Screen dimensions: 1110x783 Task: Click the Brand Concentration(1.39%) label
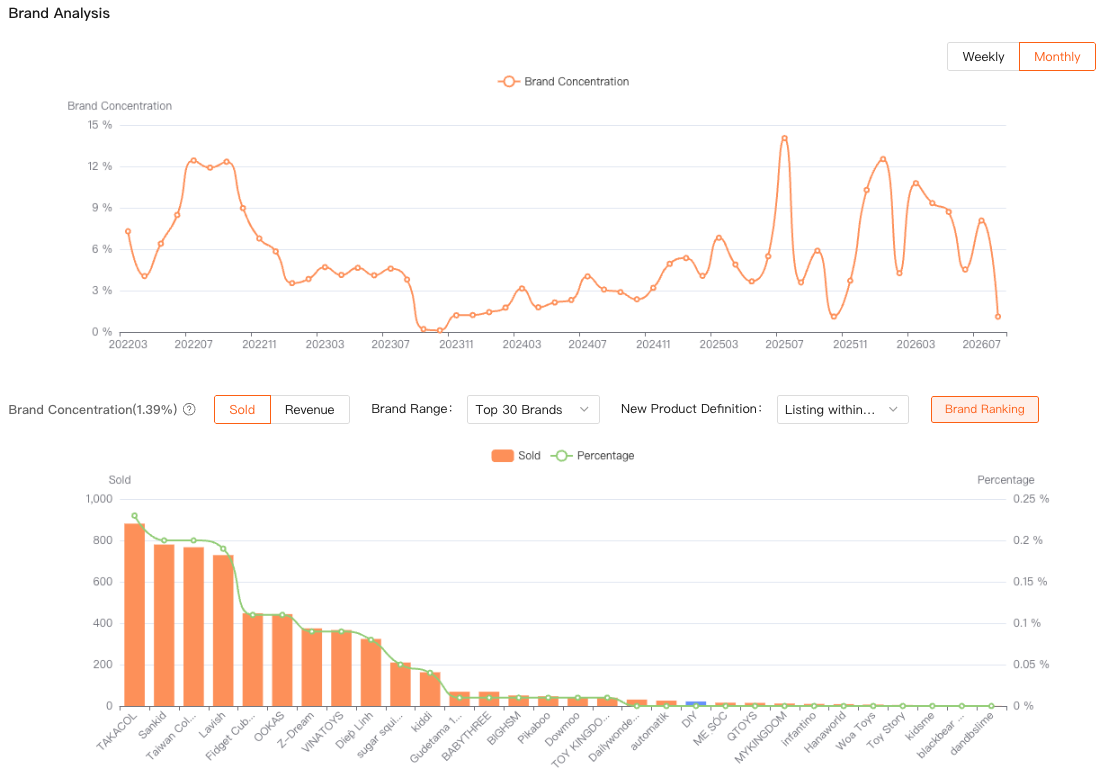pos(93,409)
